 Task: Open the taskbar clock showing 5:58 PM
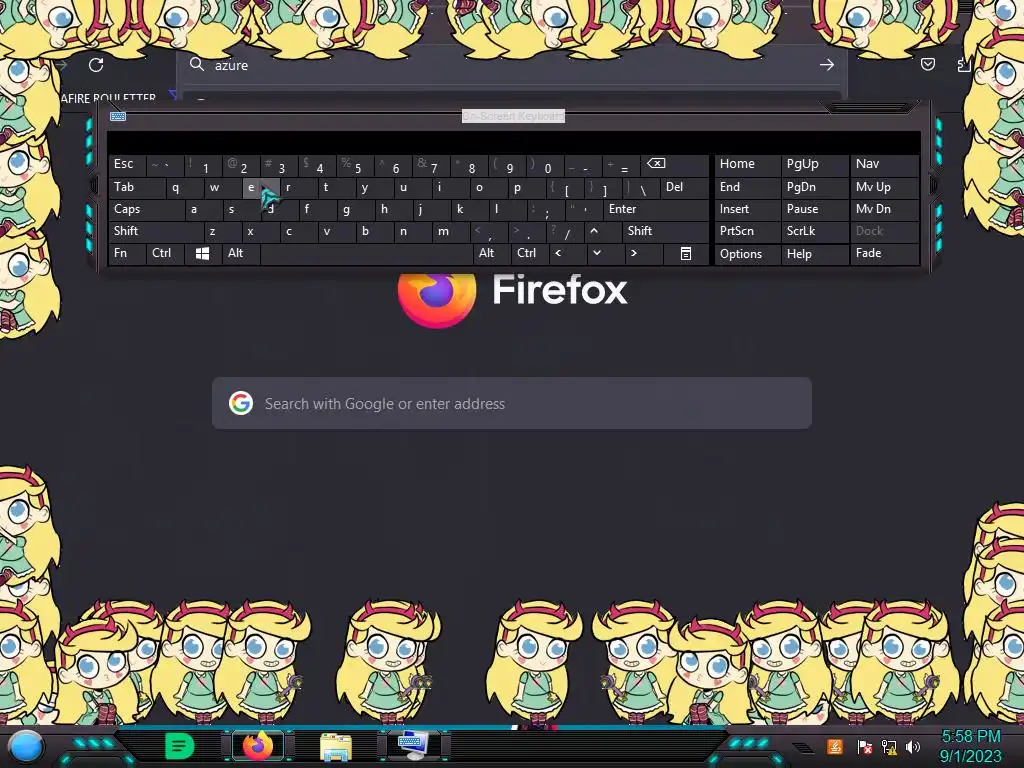970,746
